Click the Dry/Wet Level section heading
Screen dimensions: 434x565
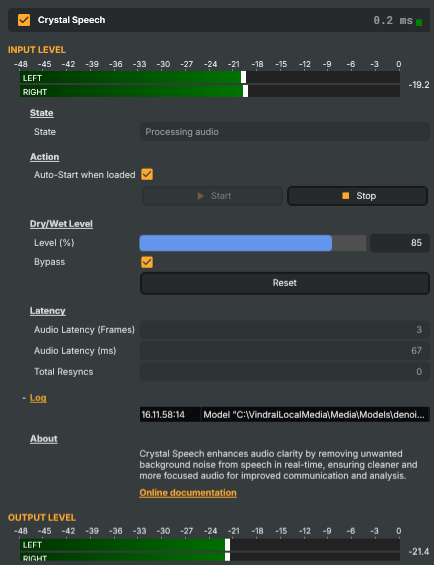[61, 224]
